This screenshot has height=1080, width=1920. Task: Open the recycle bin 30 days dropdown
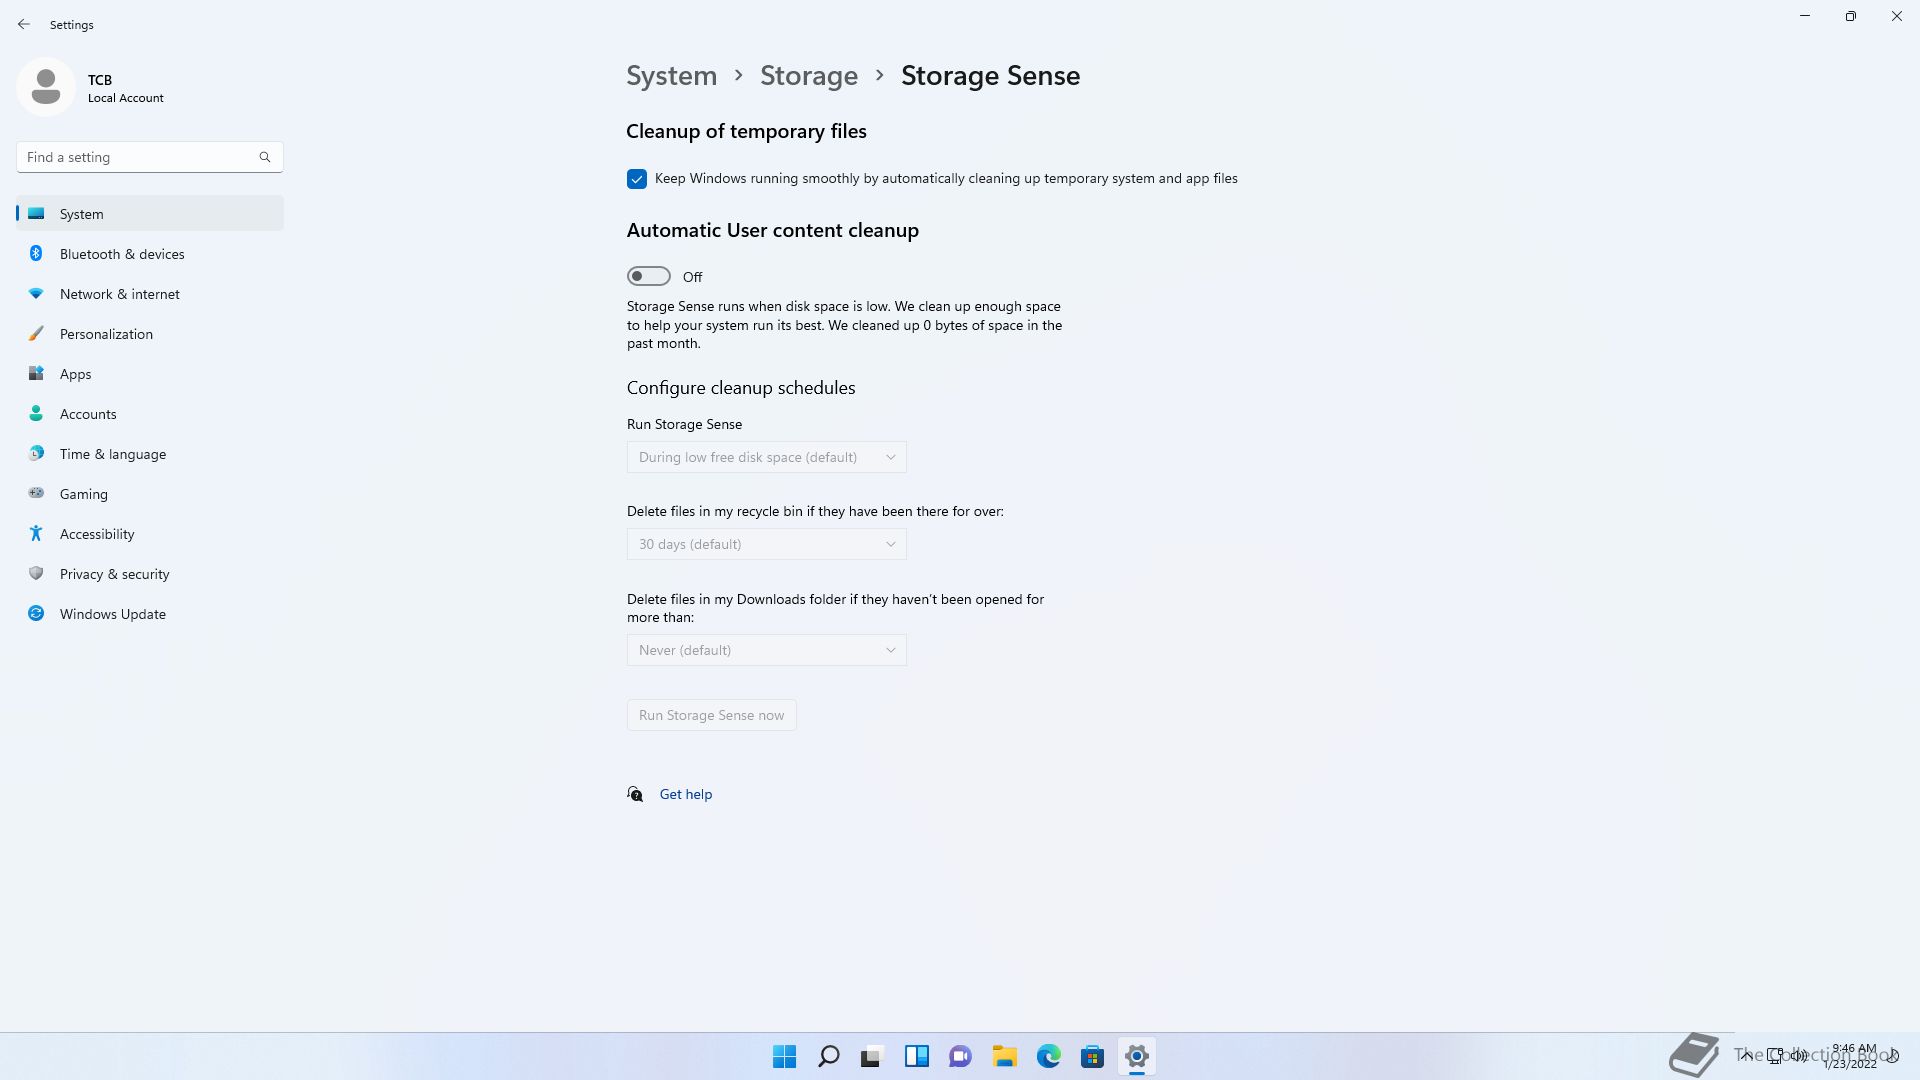[x=767, y=544]
